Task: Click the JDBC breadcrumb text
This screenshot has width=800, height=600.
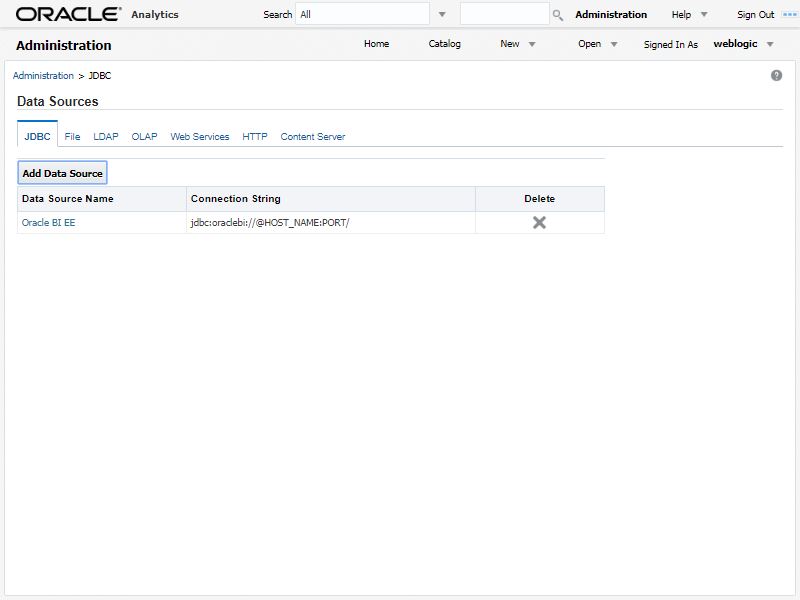Action: tap(100, 76)
